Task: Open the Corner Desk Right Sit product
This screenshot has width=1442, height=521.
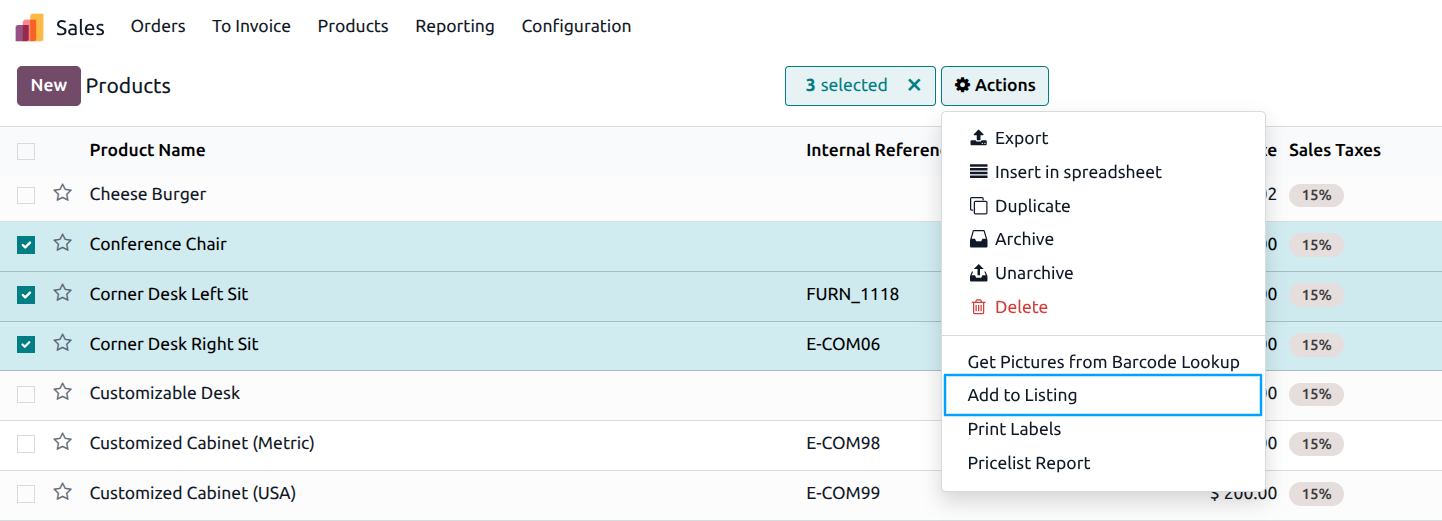Action: (174, 344)
